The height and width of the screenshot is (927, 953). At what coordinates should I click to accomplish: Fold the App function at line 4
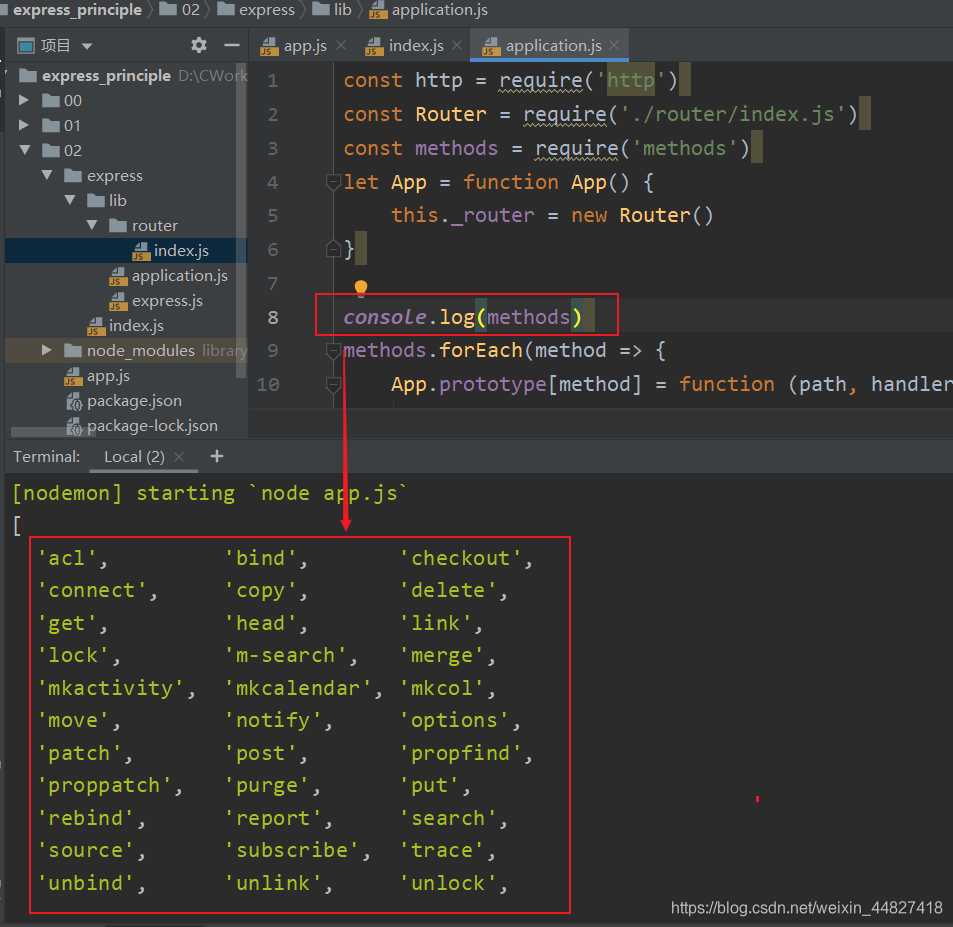click(x=333, y=182)
